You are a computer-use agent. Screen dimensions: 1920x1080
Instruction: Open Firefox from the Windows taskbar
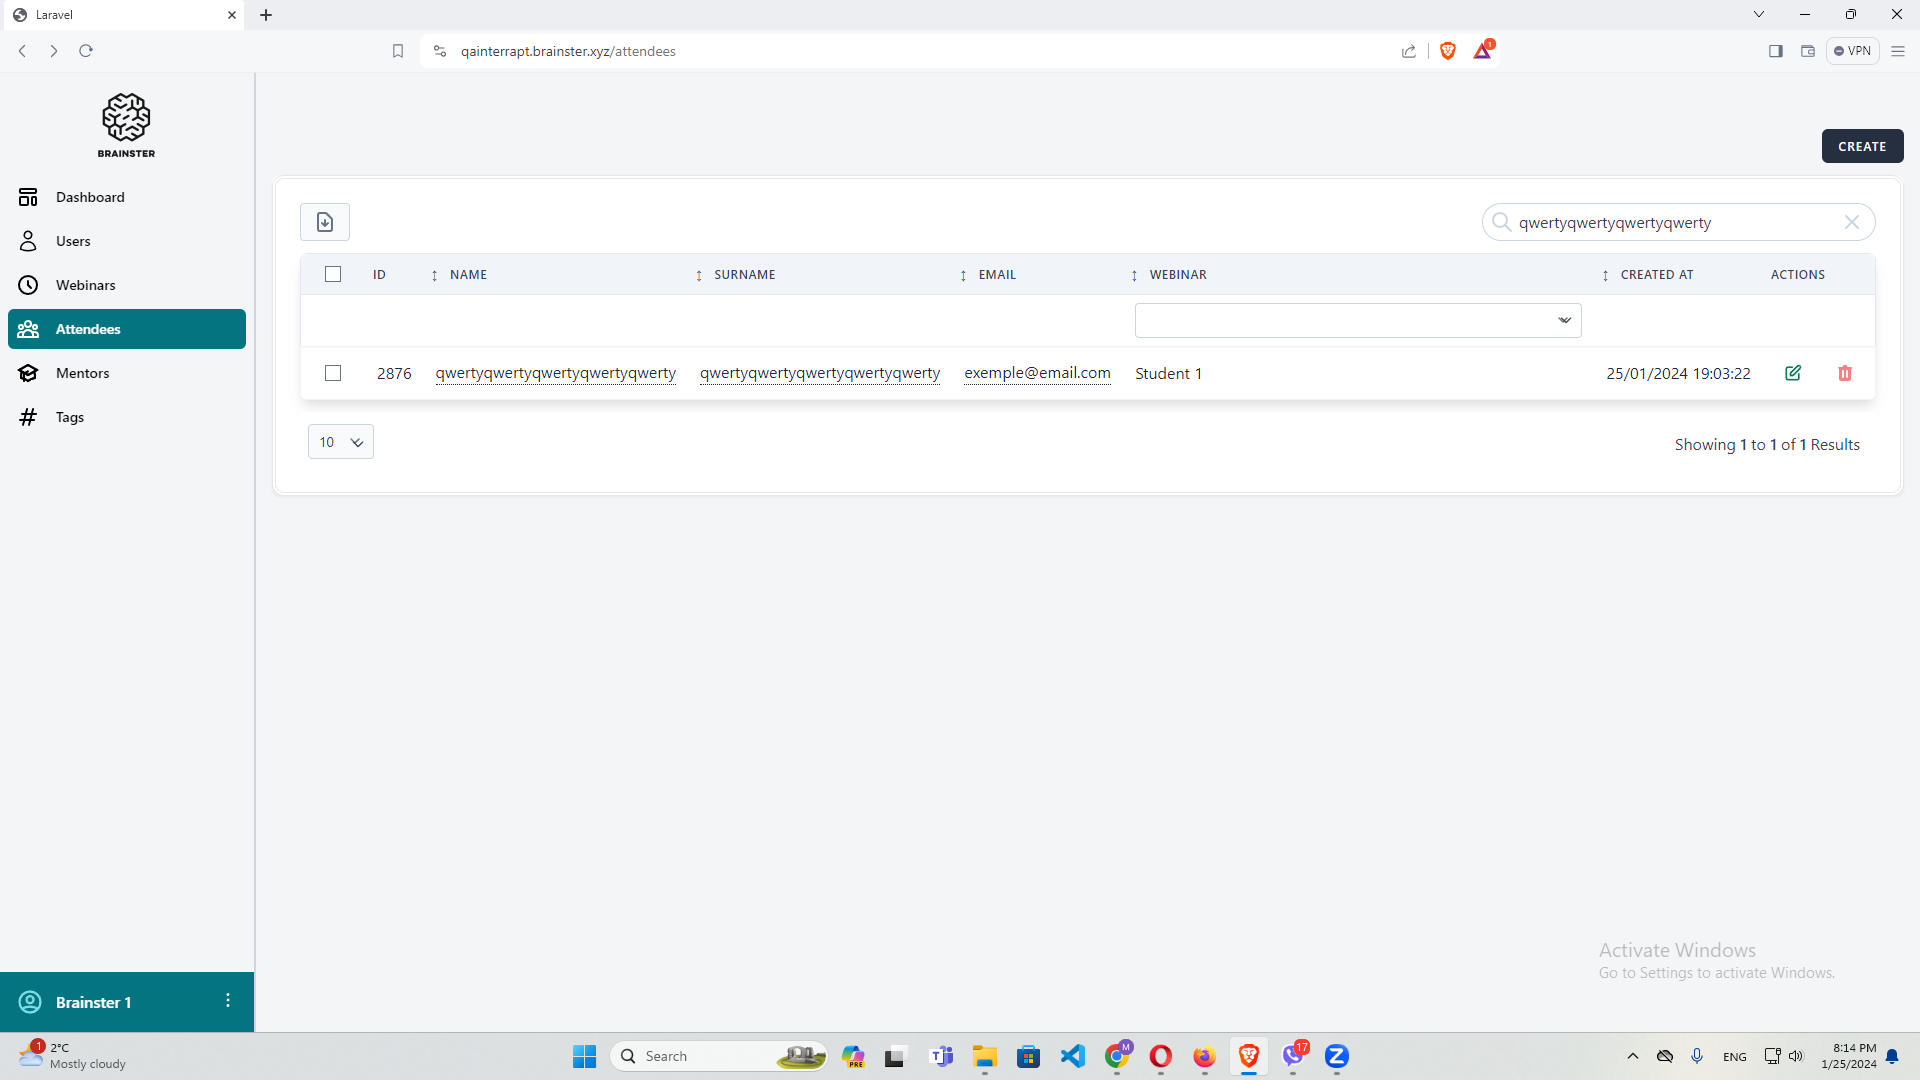tap(1204, 1056)
